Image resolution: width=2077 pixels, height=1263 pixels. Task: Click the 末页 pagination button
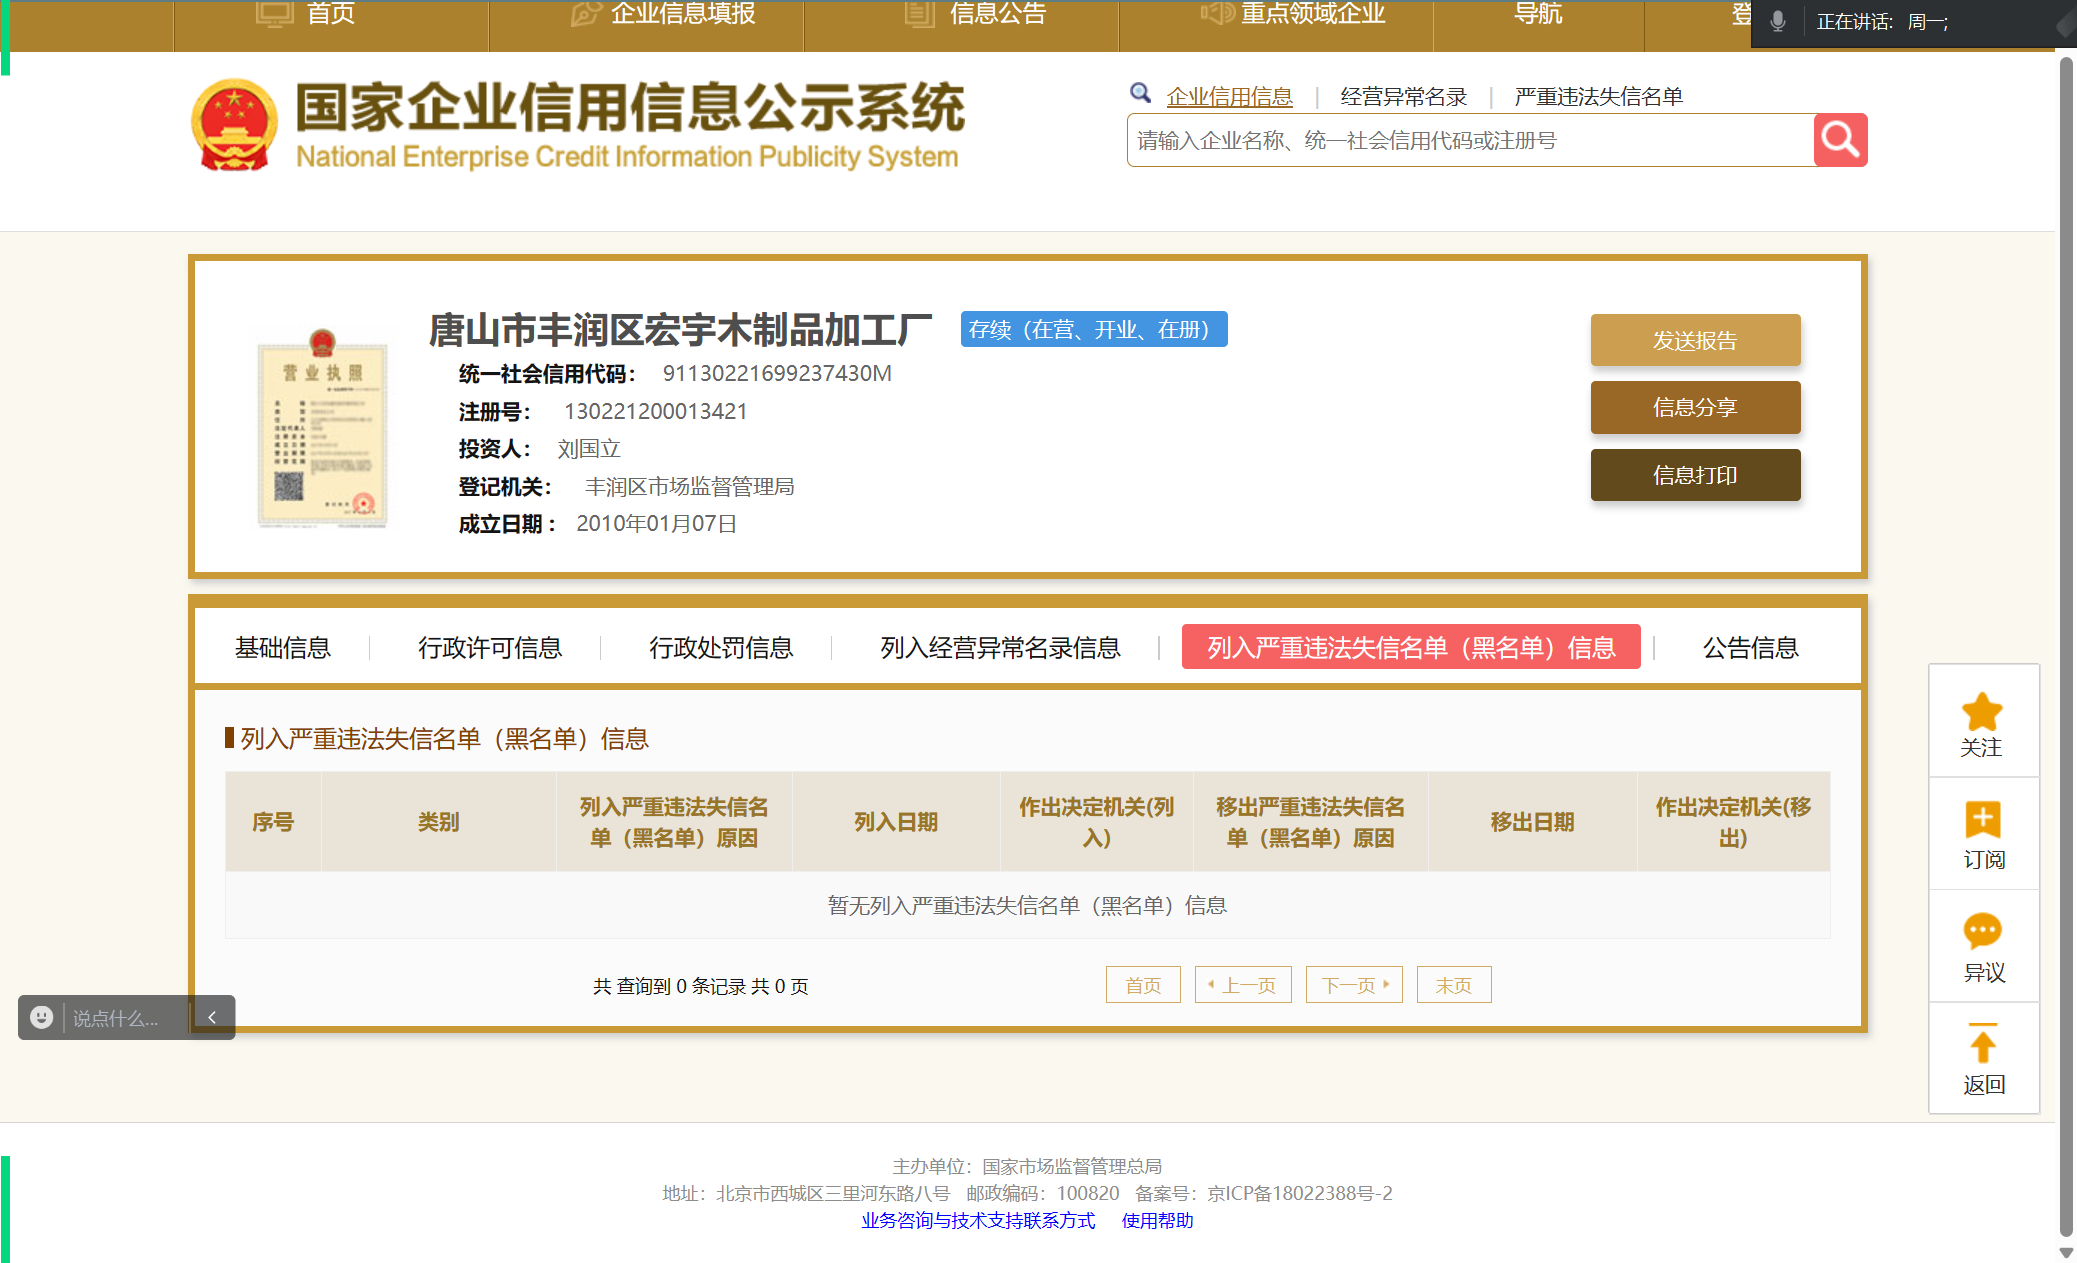[x=1454, y=985]
